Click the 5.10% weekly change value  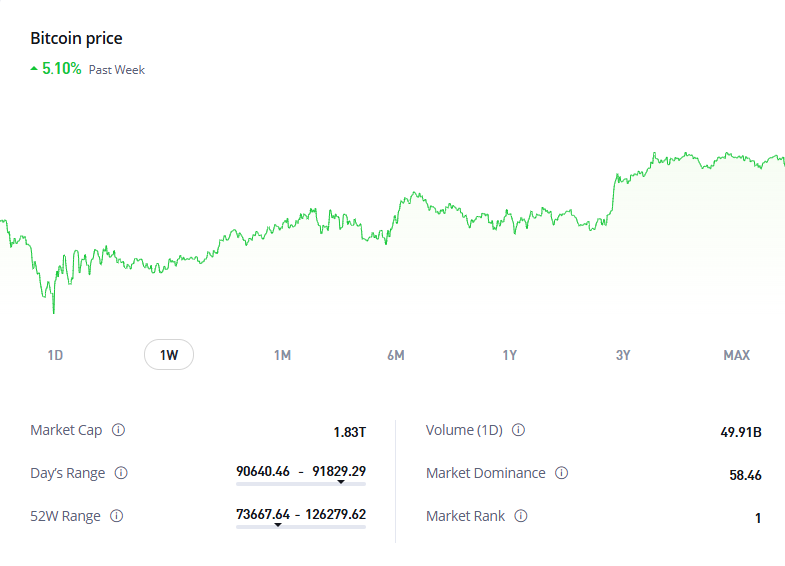(x=62, y=69)
